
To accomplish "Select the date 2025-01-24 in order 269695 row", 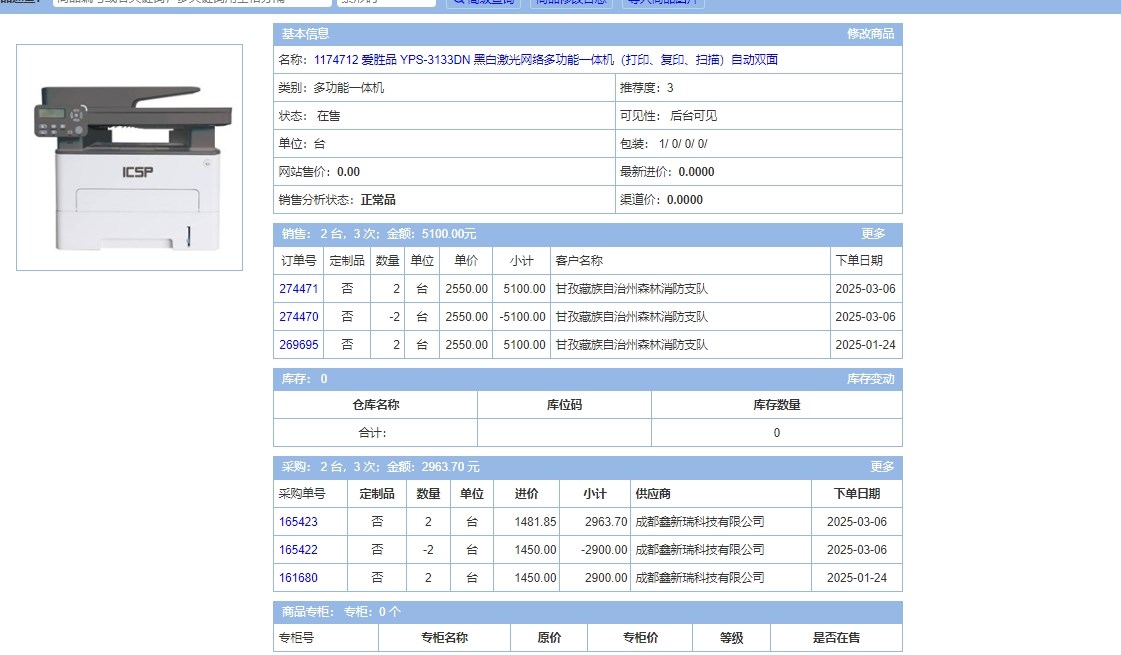I will click(x=865, y=345).
